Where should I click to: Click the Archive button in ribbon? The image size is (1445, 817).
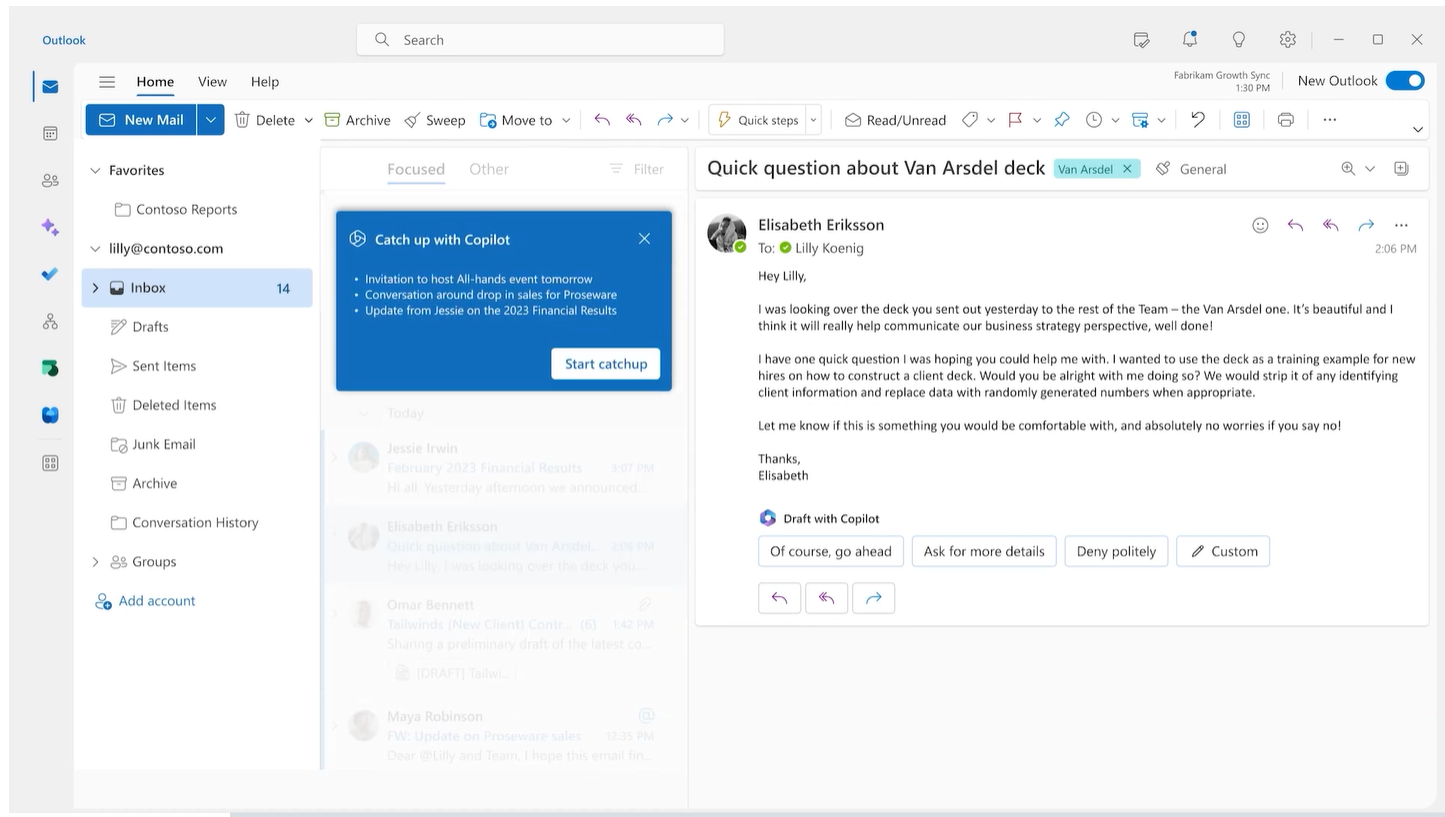[x=357, y=120]
